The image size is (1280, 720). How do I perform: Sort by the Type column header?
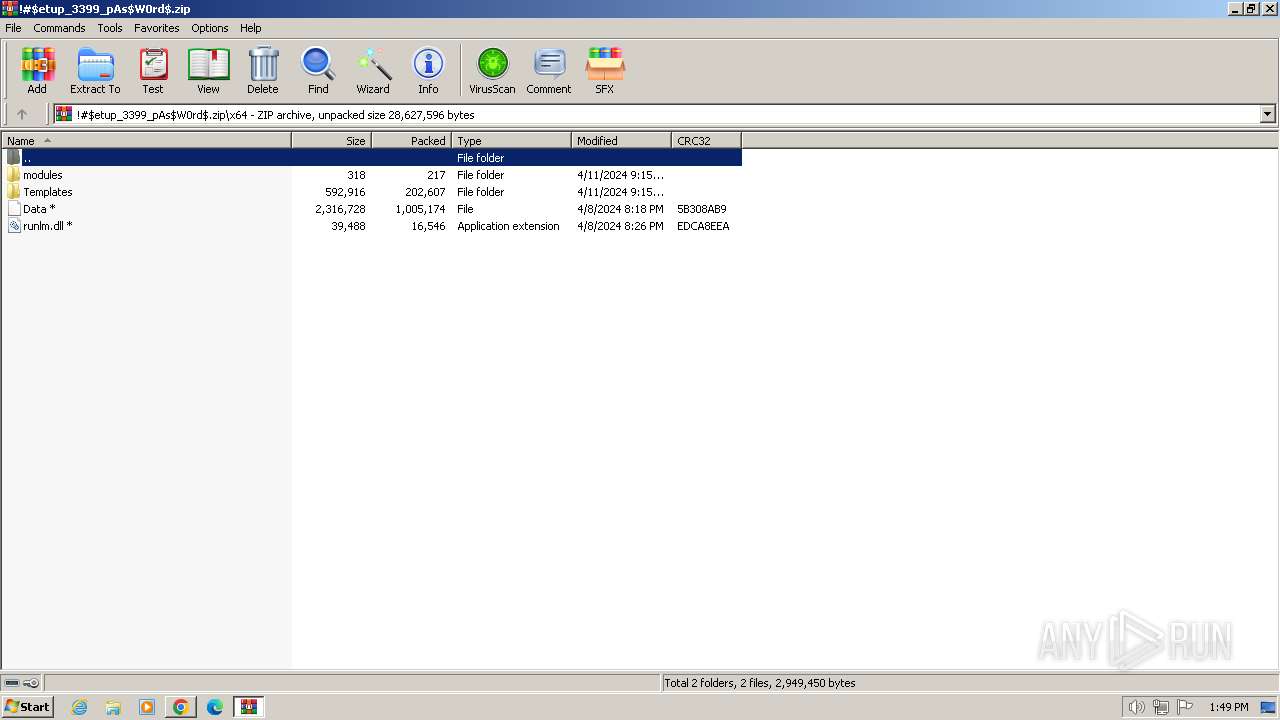tap(512, 141)
